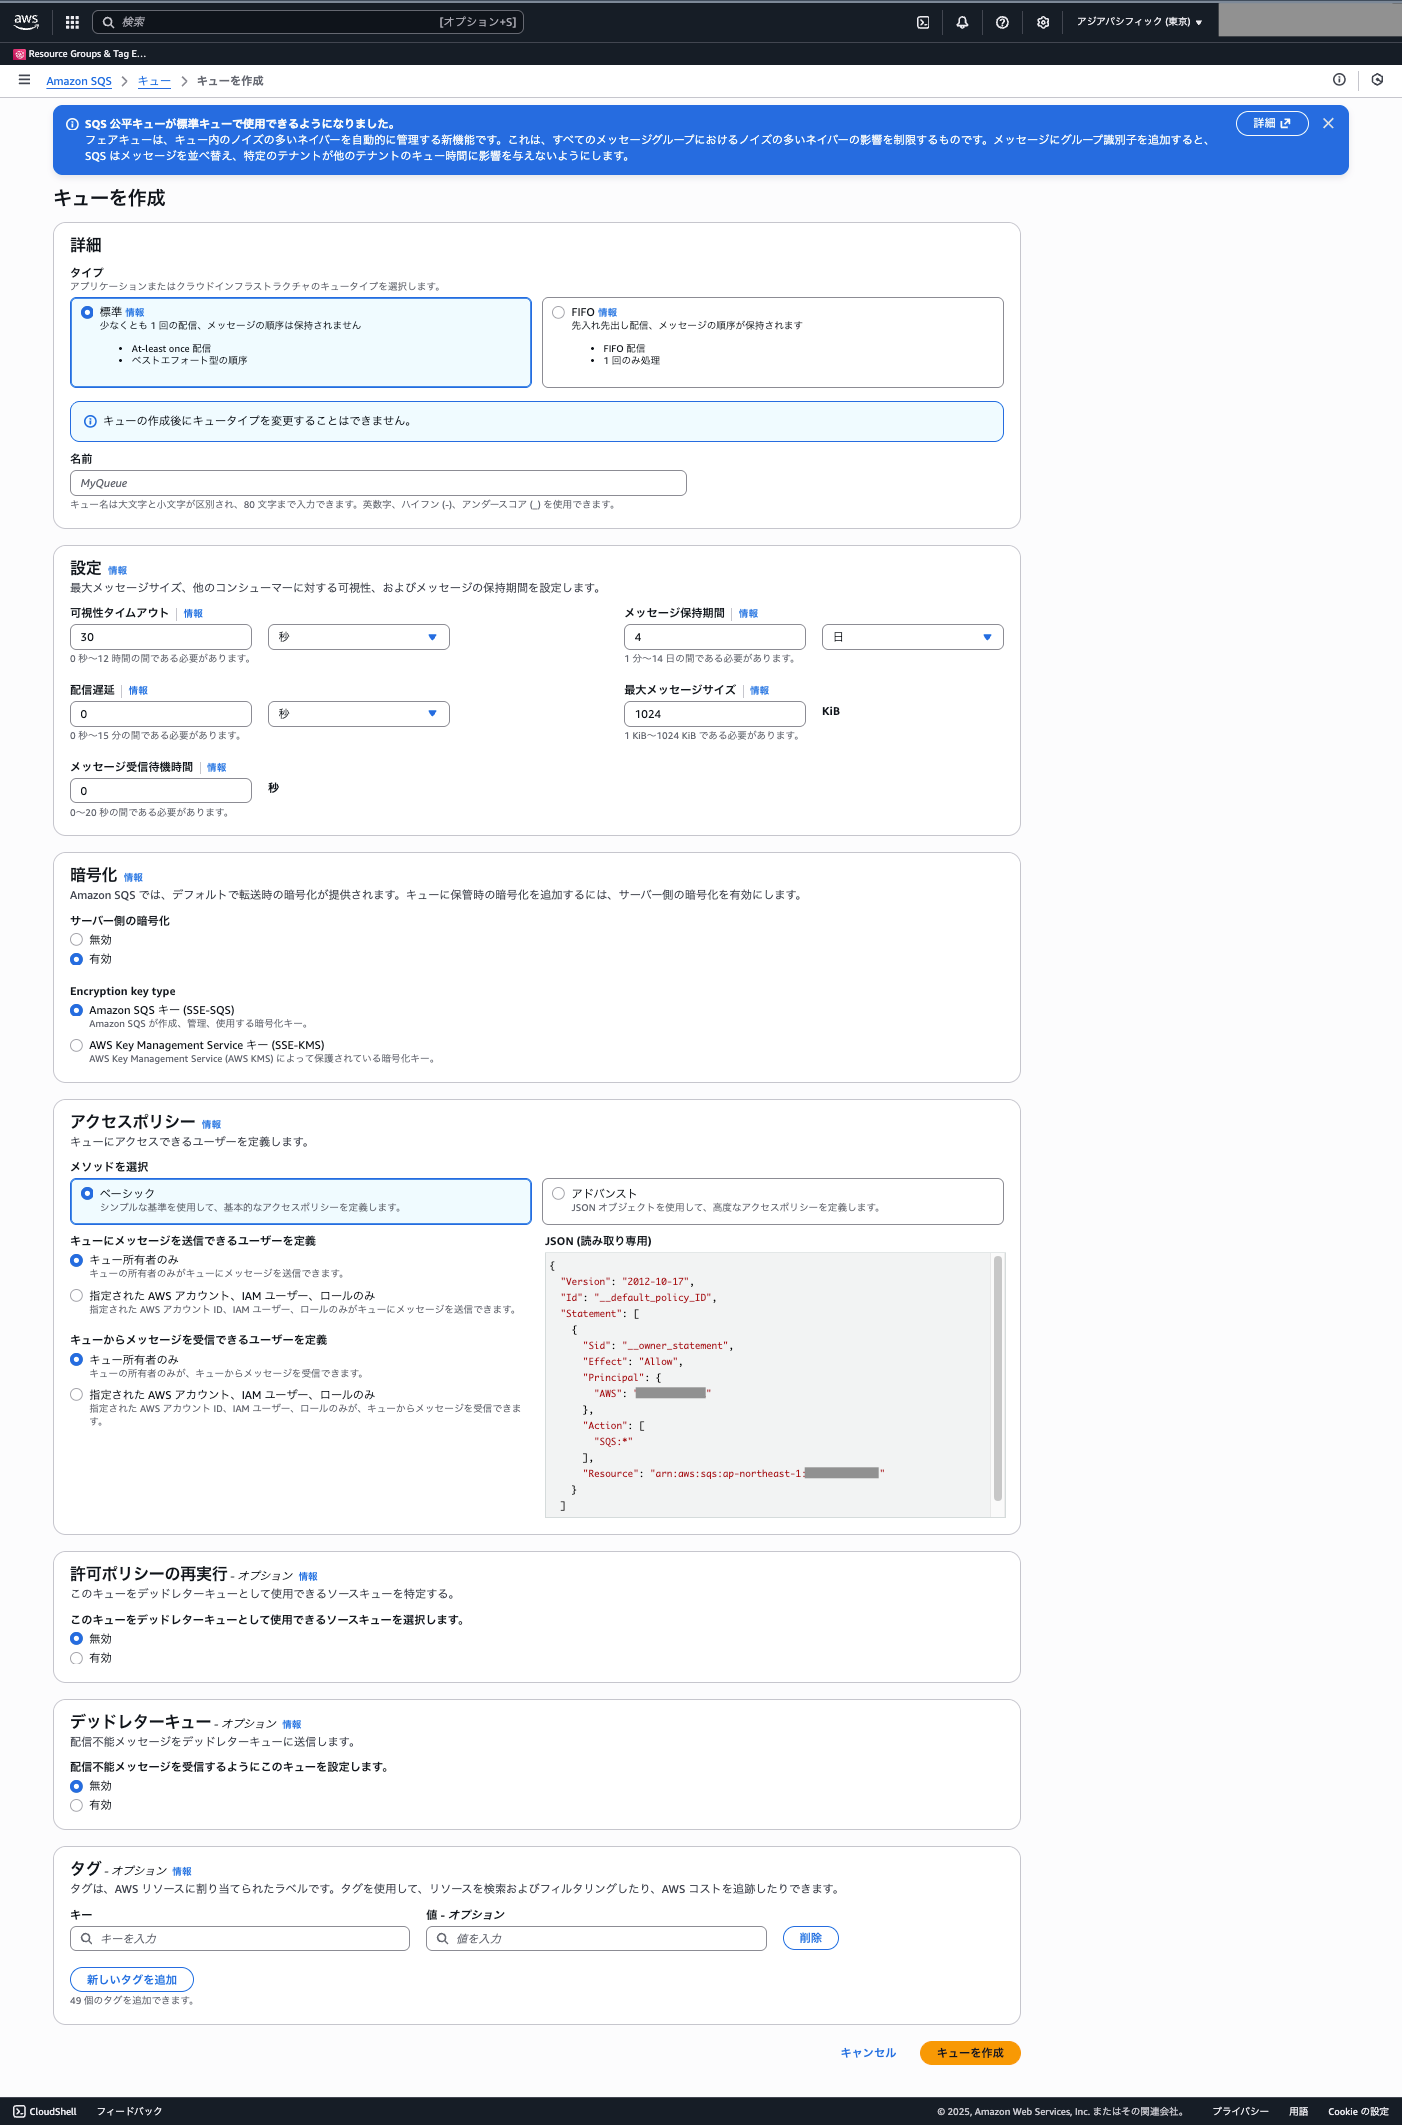
Task: Select the Standard (標準) queue type
Action: (87, 312)
